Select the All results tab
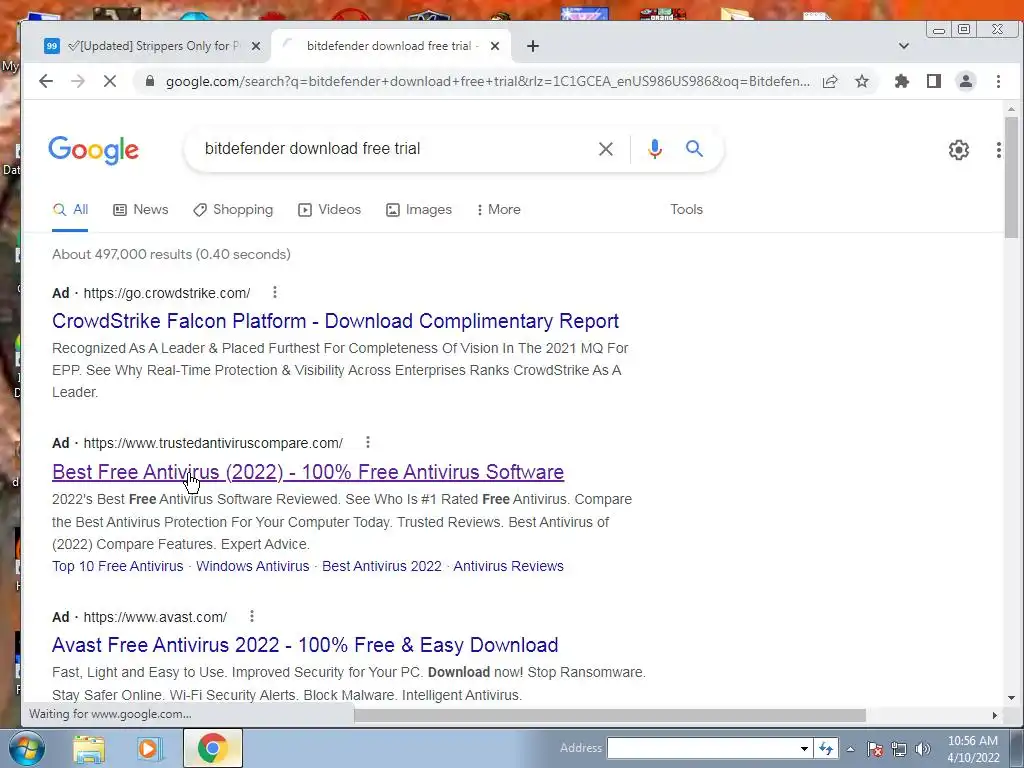Screen dimensions: 1024x768 (71, 210)
